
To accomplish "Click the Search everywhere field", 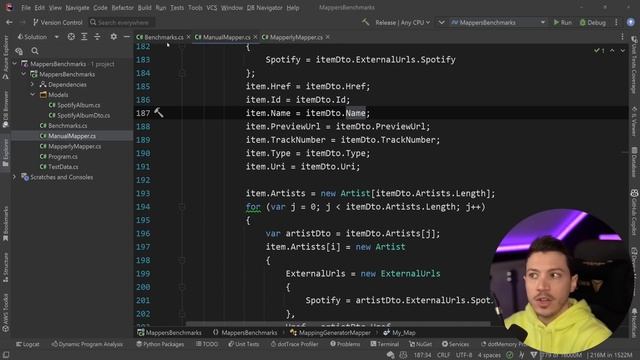I will click(121, 22).
